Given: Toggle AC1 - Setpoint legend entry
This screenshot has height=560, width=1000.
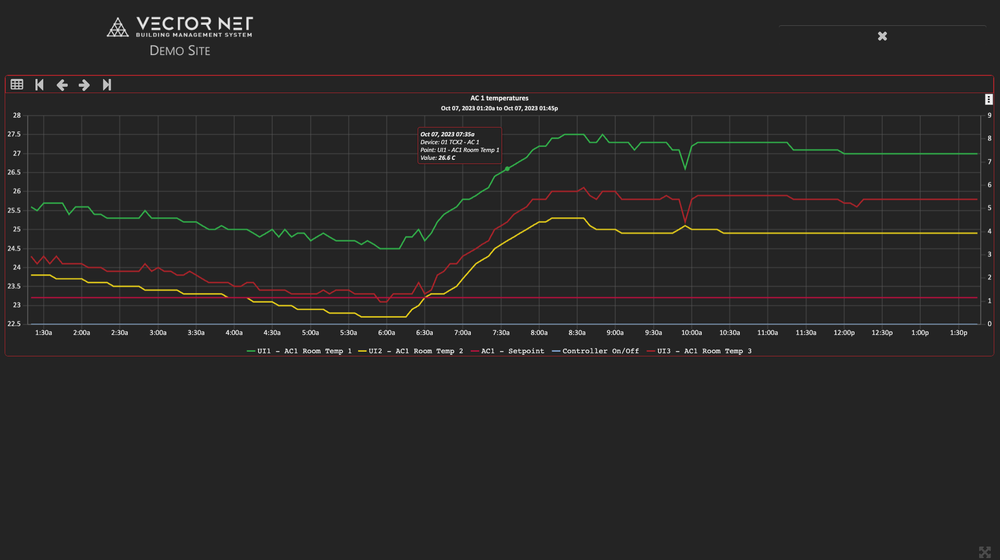Looking at the screenshot, I should point(512,351).
